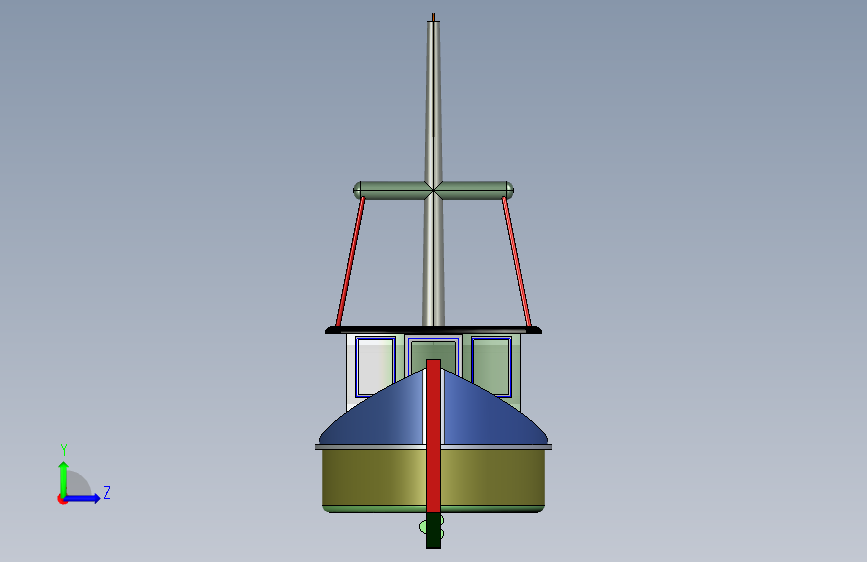Select the thin red antenna atop the mast
Screen dimensions: 867x562
434,18
